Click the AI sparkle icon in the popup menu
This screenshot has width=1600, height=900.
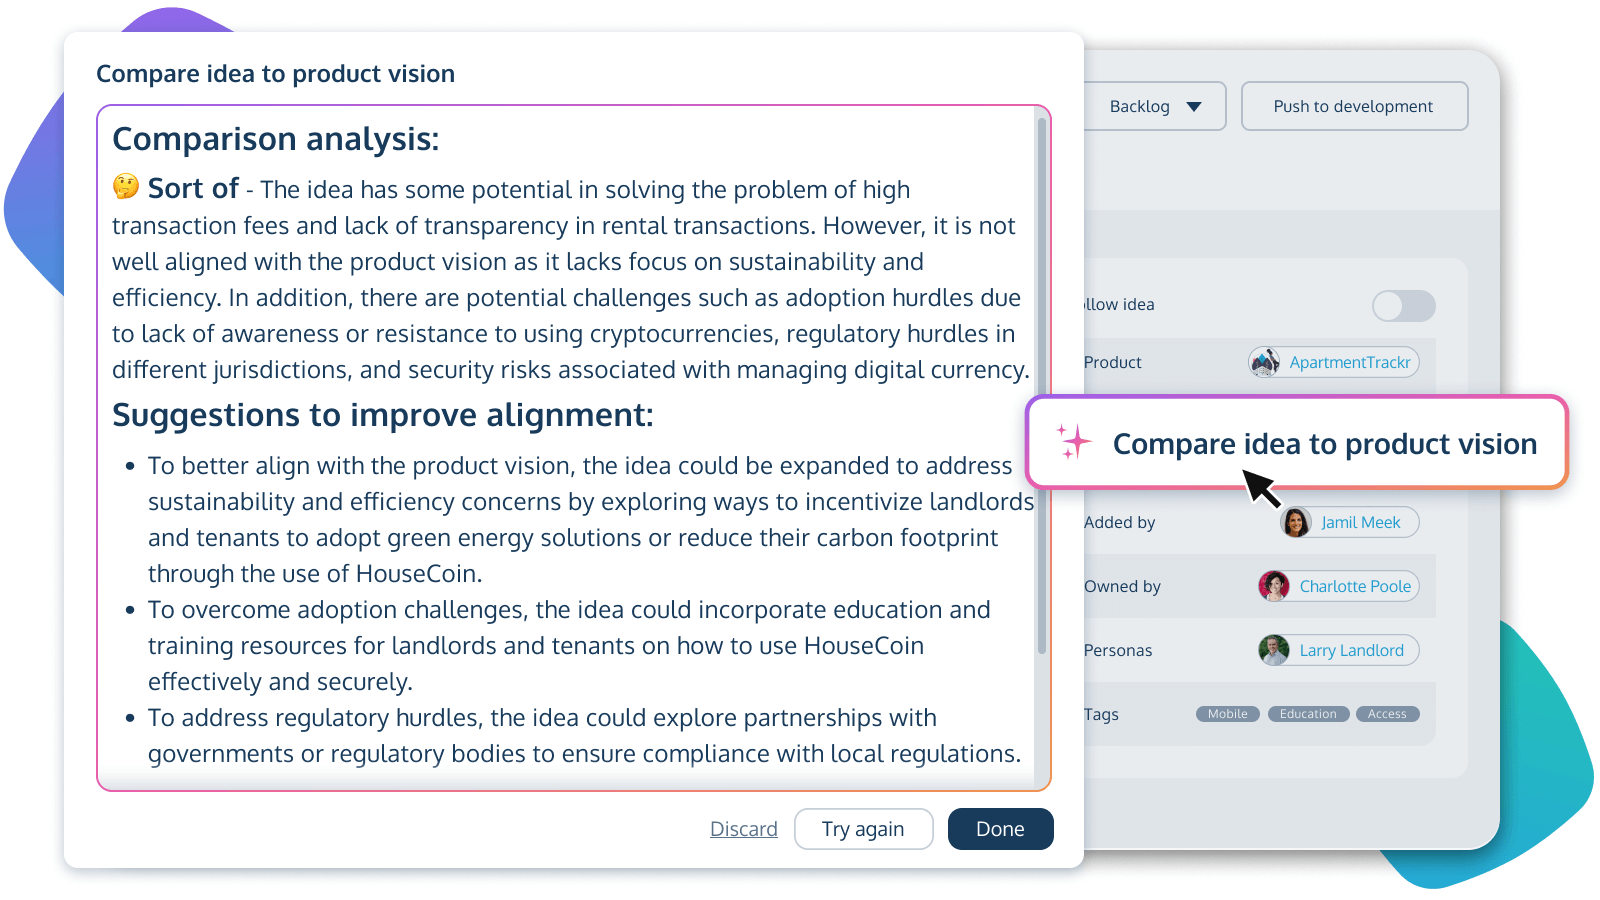1074,443
